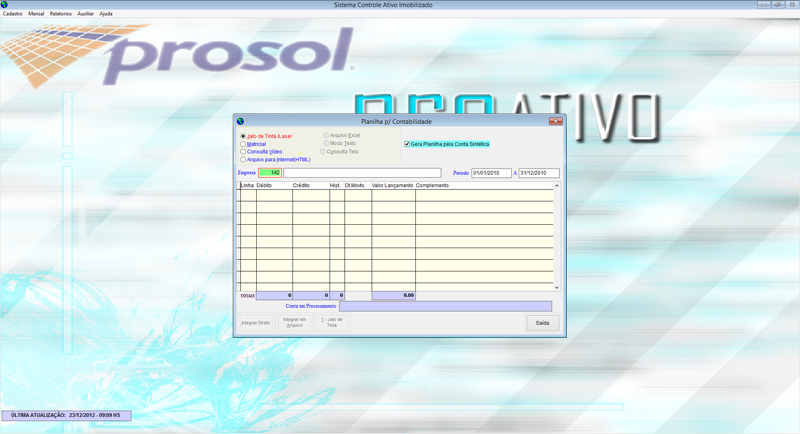Click the 1 - Jato de Tinta button
800x434 pixels.
332,323
